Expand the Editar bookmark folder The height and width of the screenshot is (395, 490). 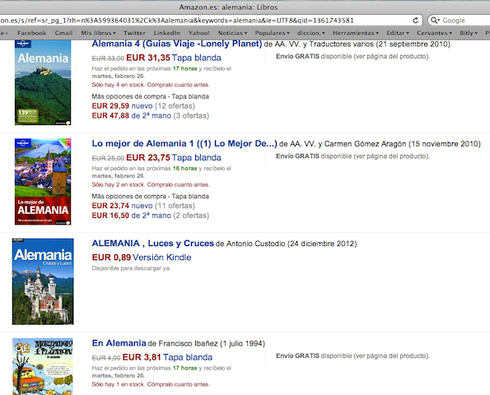click(x=397, y=33)
